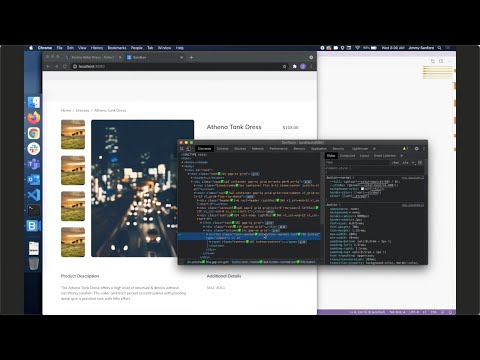Open Trash in the Dock
This screenshot has height=360, width=480.
(x=34, y=263)
